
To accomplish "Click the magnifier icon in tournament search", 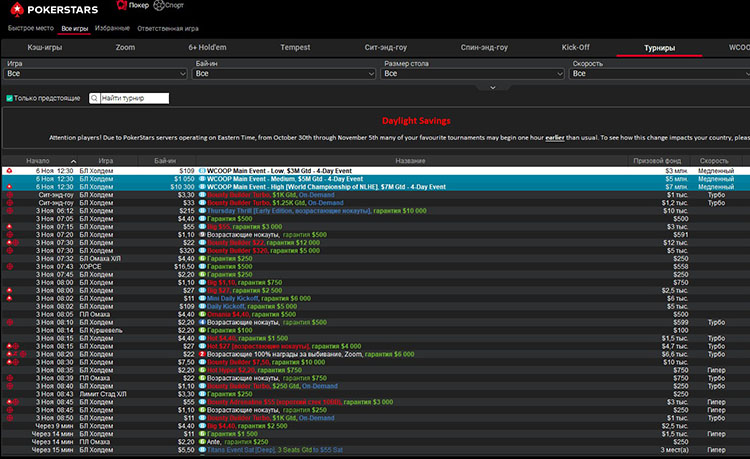I will 95,98.
